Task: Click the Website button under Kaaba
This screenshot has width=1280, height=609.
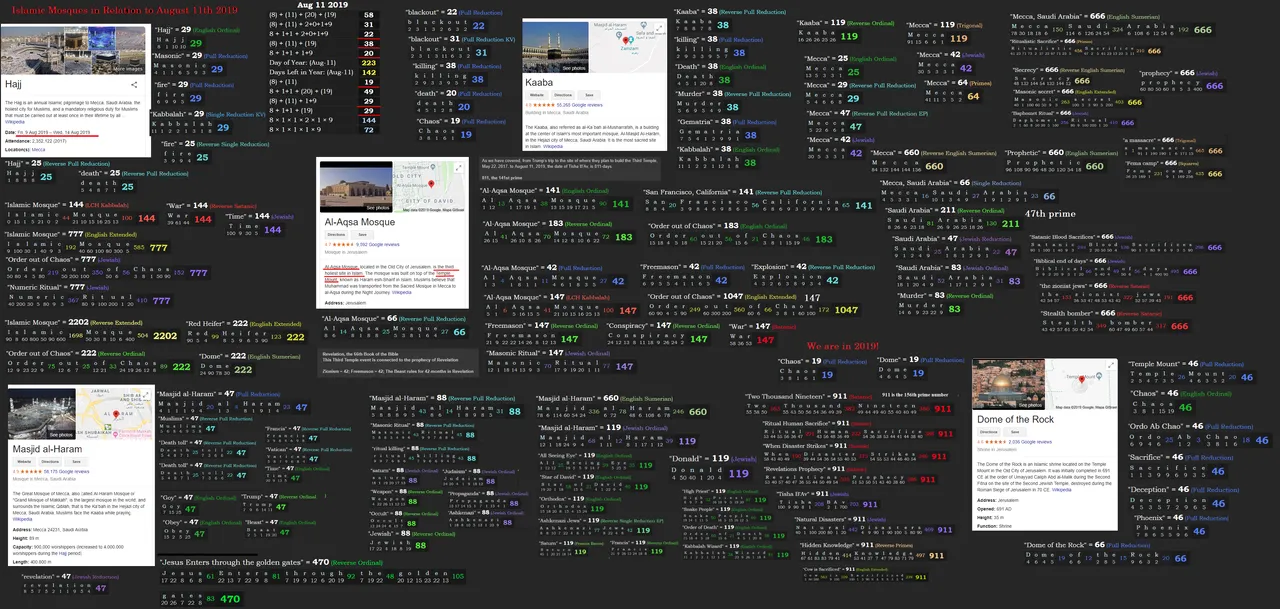Action: point(537,95)
